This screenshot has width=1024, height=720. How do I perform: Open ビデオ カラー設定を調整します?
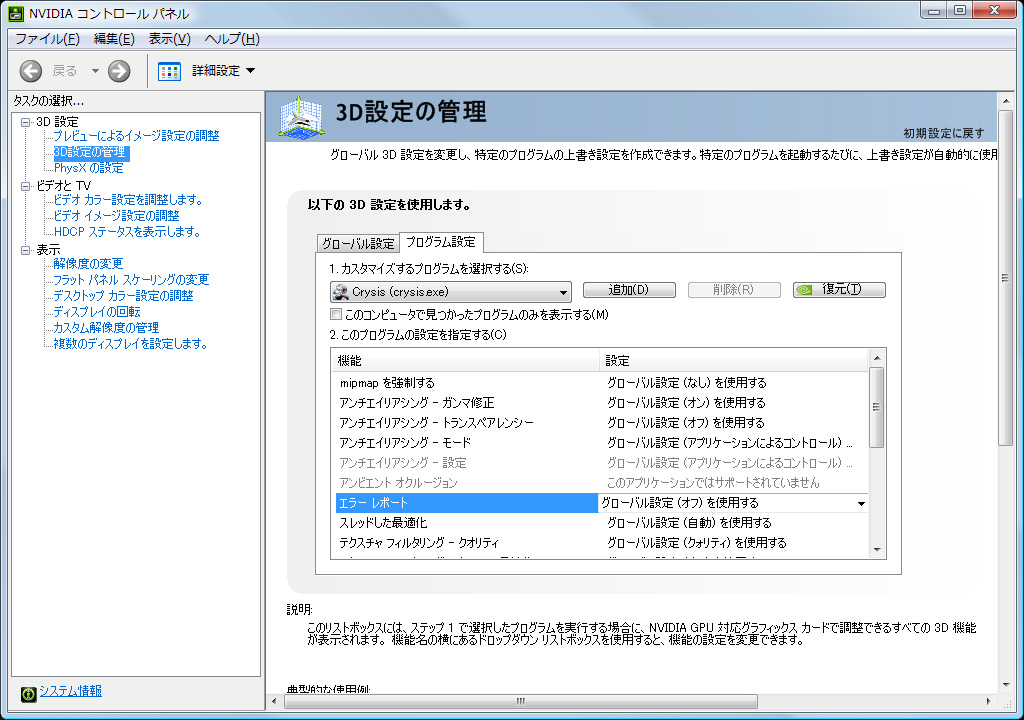[x=128, y=200]
